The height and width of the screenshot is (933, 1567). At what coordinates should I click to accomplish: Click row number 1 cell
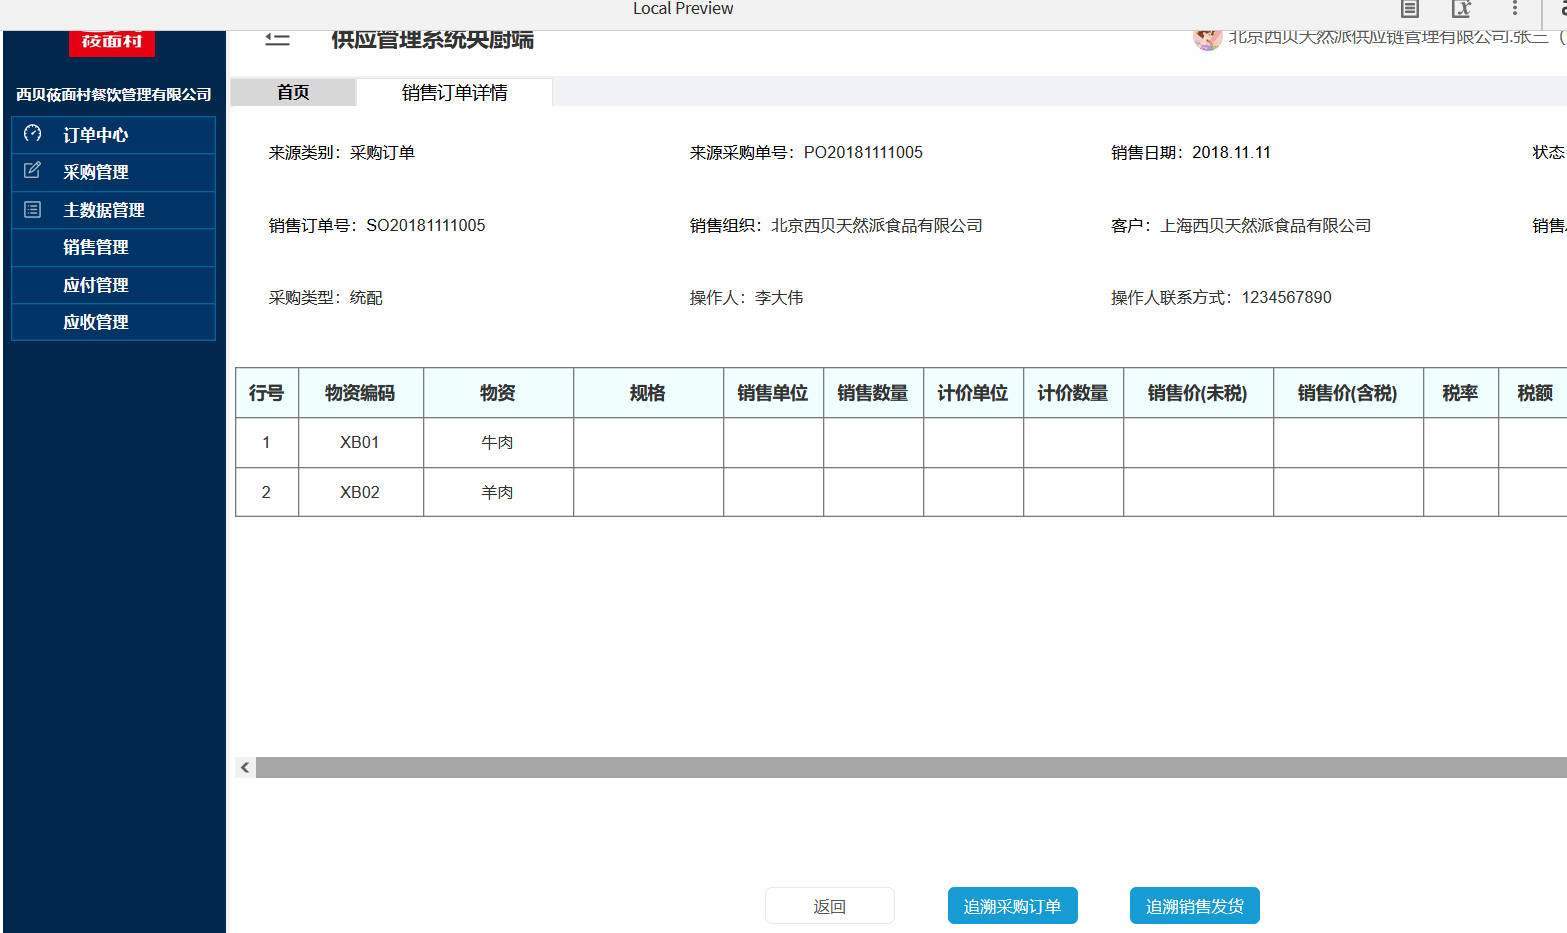click(x=267, y=442)
